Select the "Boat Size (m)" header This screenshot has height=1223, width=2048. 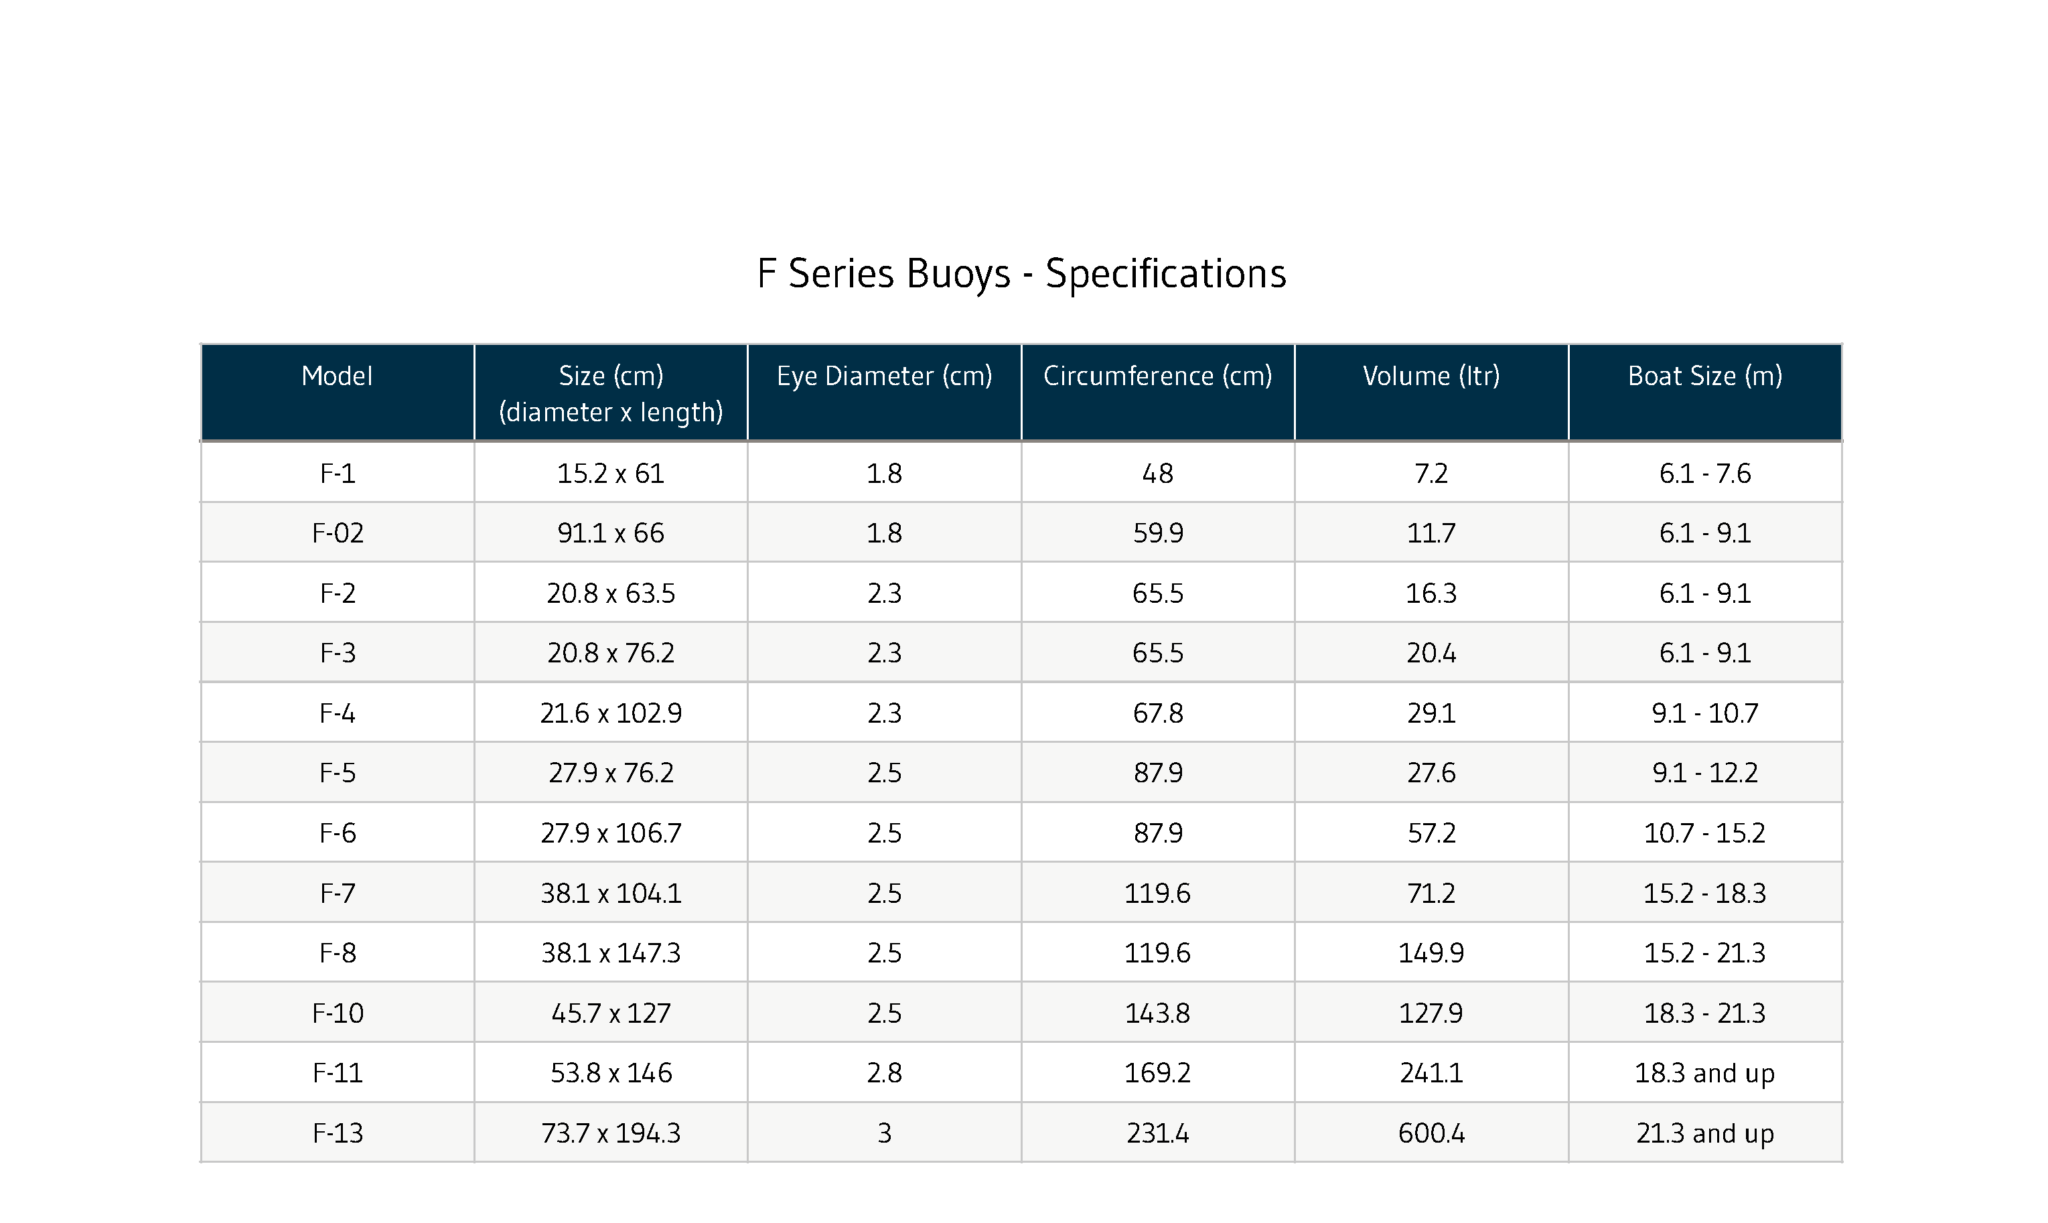[1704, 377]
